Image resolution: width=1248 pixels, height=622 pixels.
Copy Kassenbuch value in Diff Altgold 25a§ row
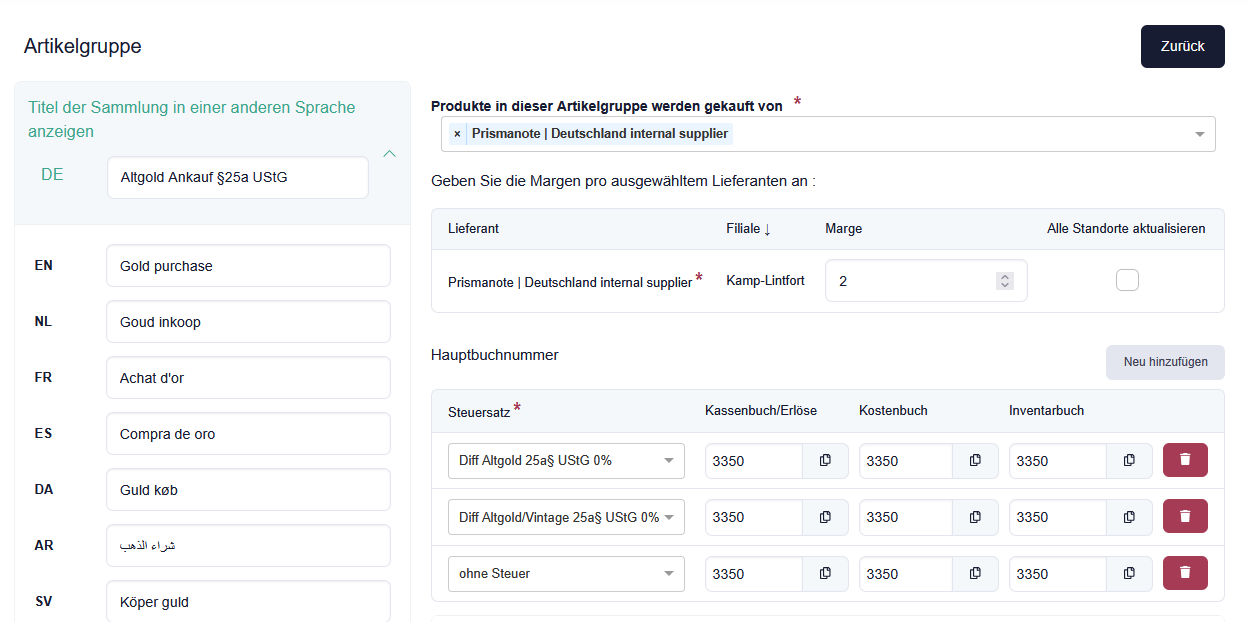click(825, 461)
